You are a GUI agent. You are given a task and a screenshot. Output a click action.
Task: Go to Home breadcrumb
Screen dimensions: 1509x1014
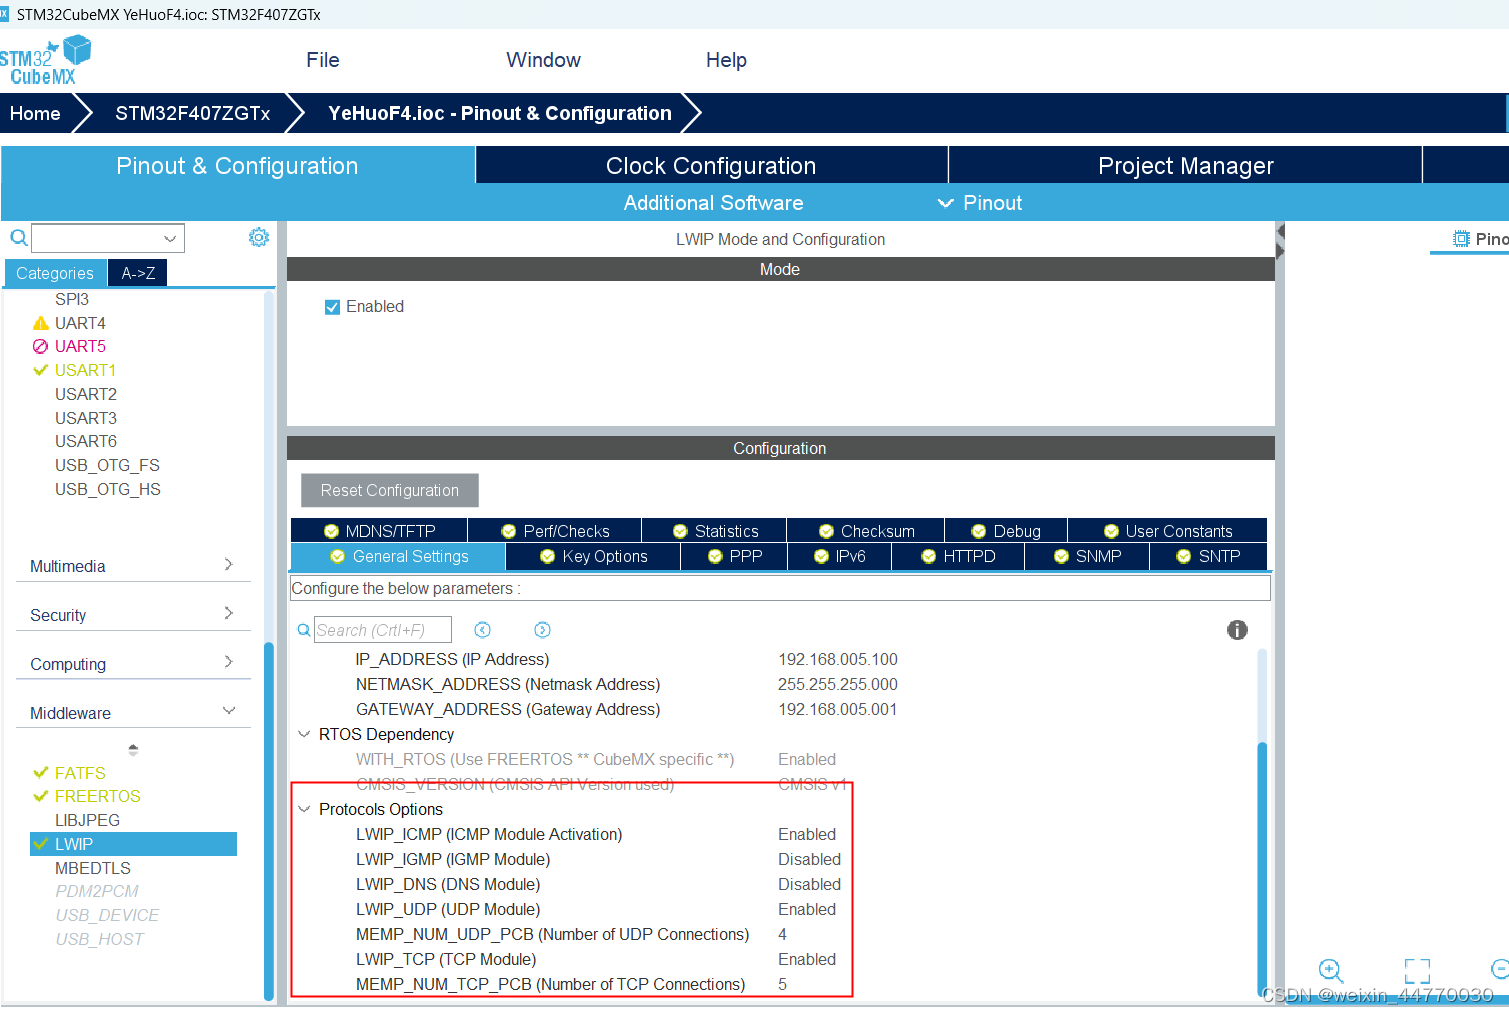click(x=35, y=113)
